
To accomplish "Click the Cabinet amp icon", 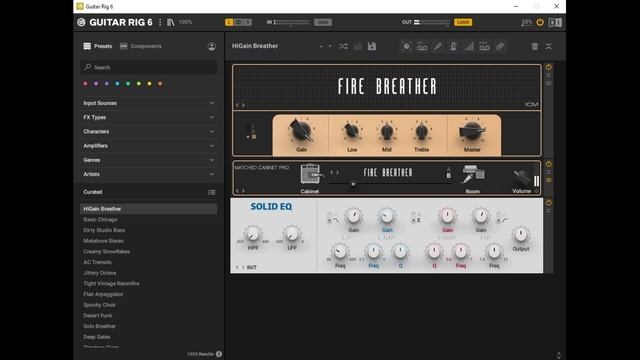I will tap(311, 174).
